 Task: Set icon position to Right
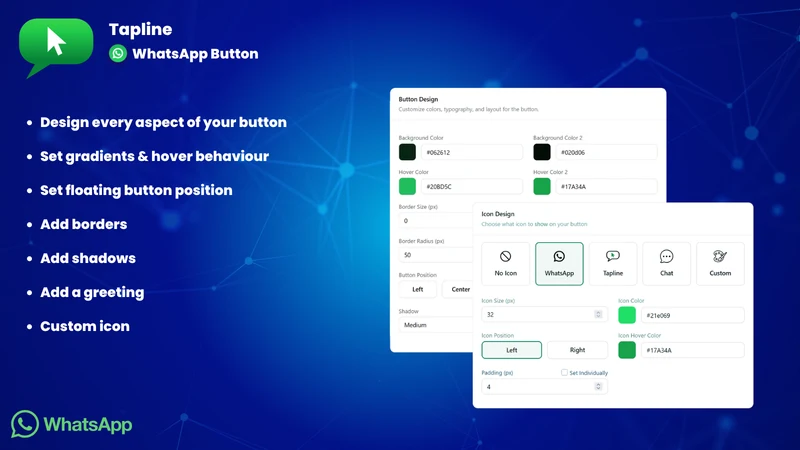tap(578, 350)
